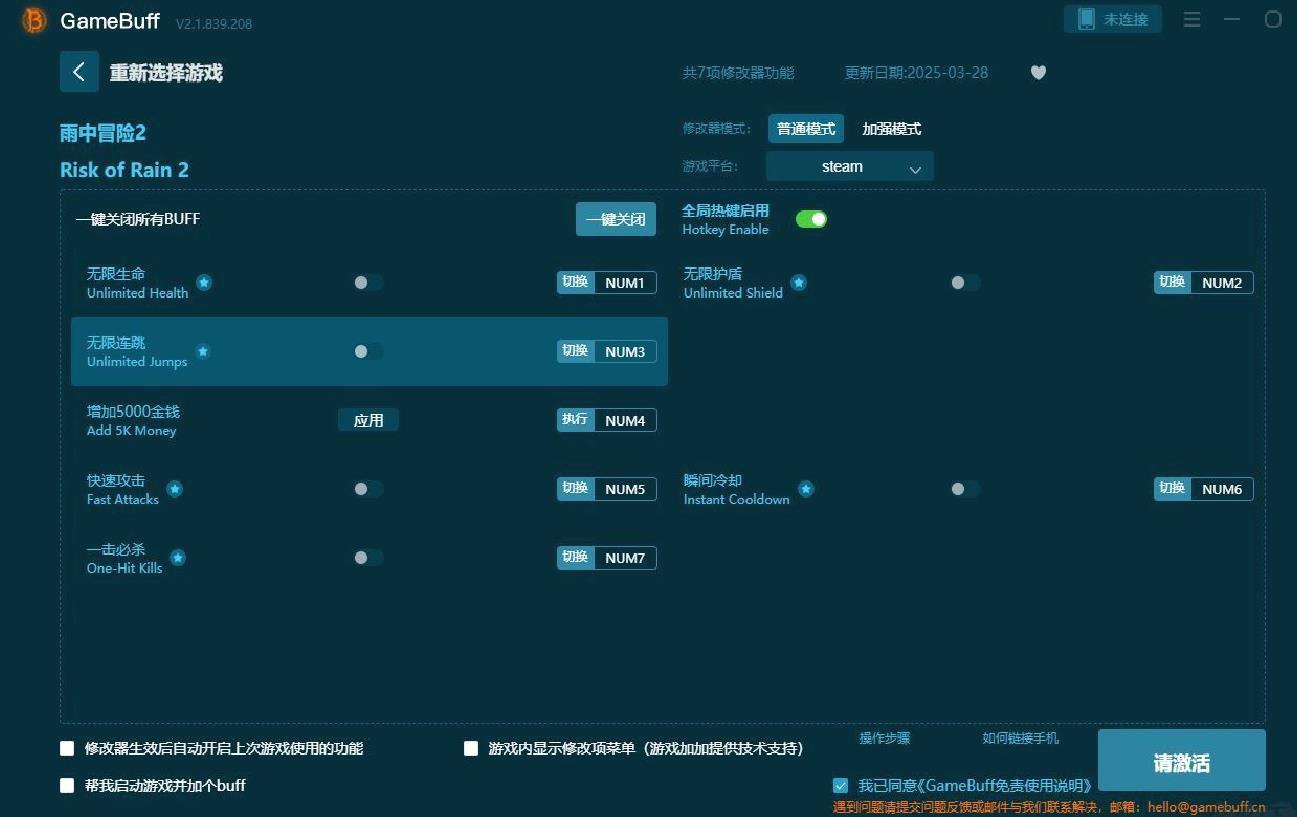1297x817 pixels.
Task: Toggle the Instant Cooldown switch
Action: (965, 489)
